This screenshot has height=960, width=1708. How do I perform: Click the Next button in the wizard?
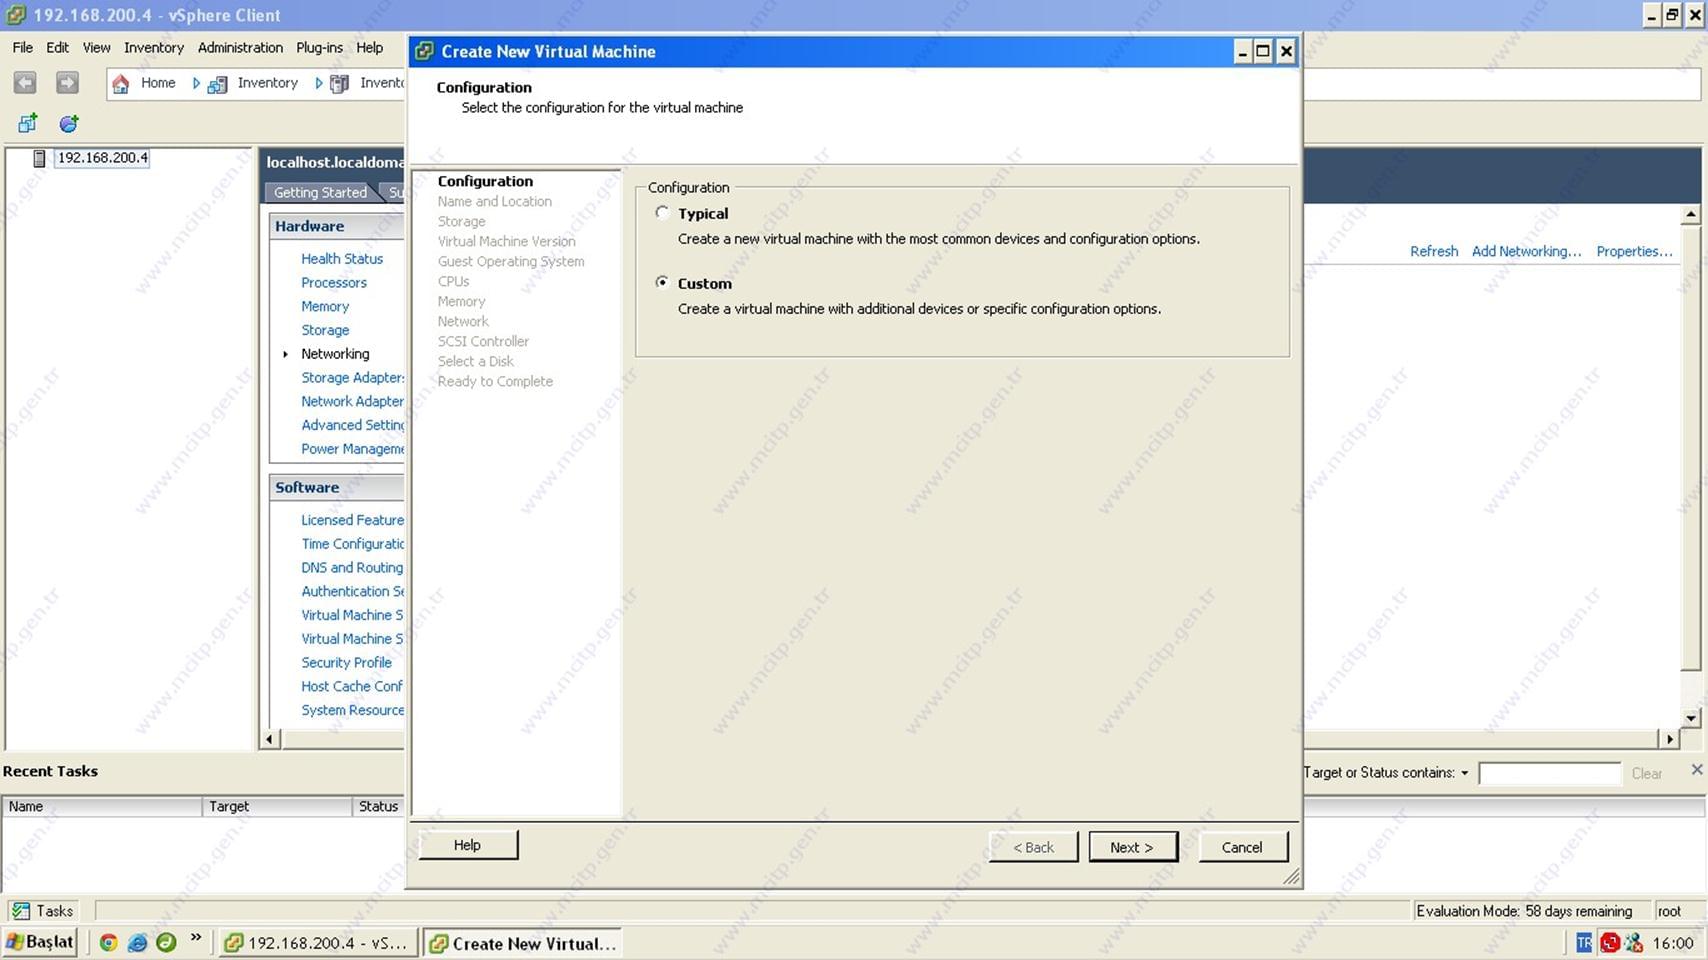point(1133,847)
